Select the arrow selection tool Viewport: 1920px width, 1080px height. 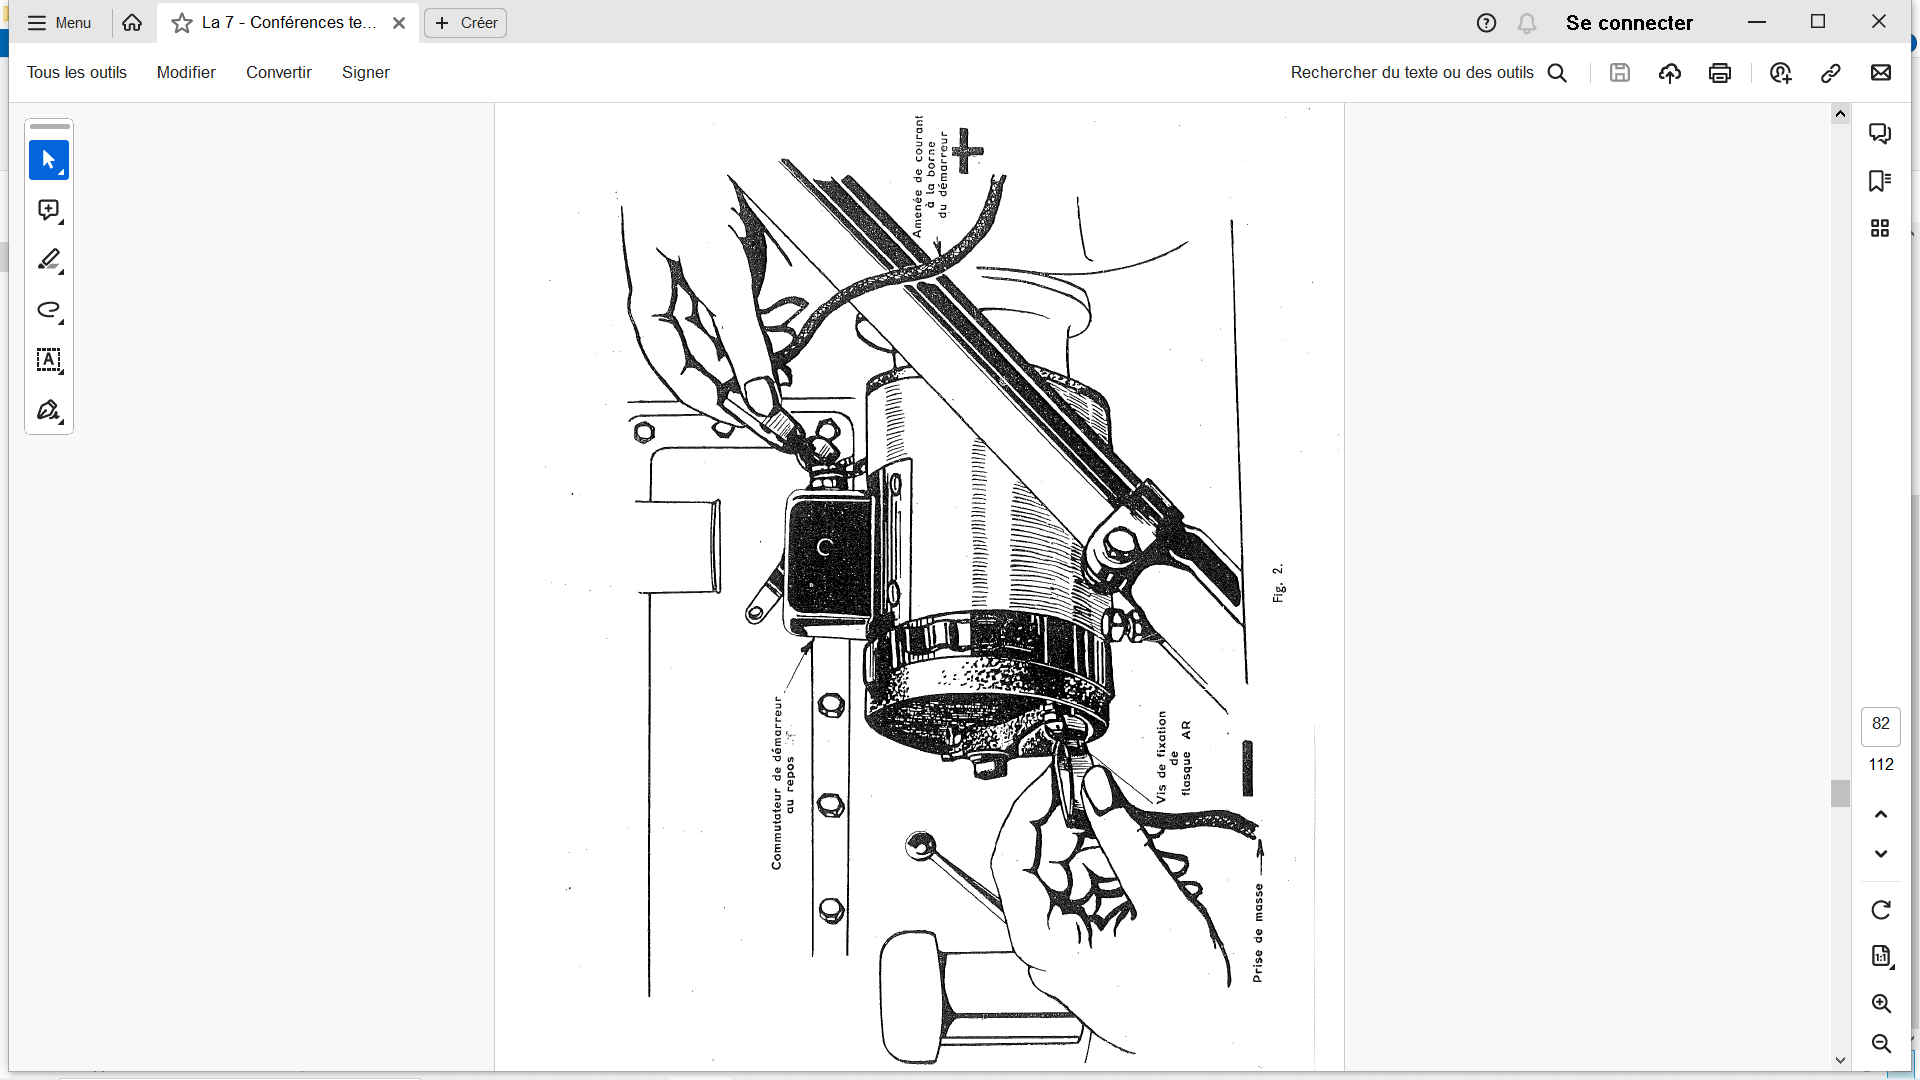48,160
